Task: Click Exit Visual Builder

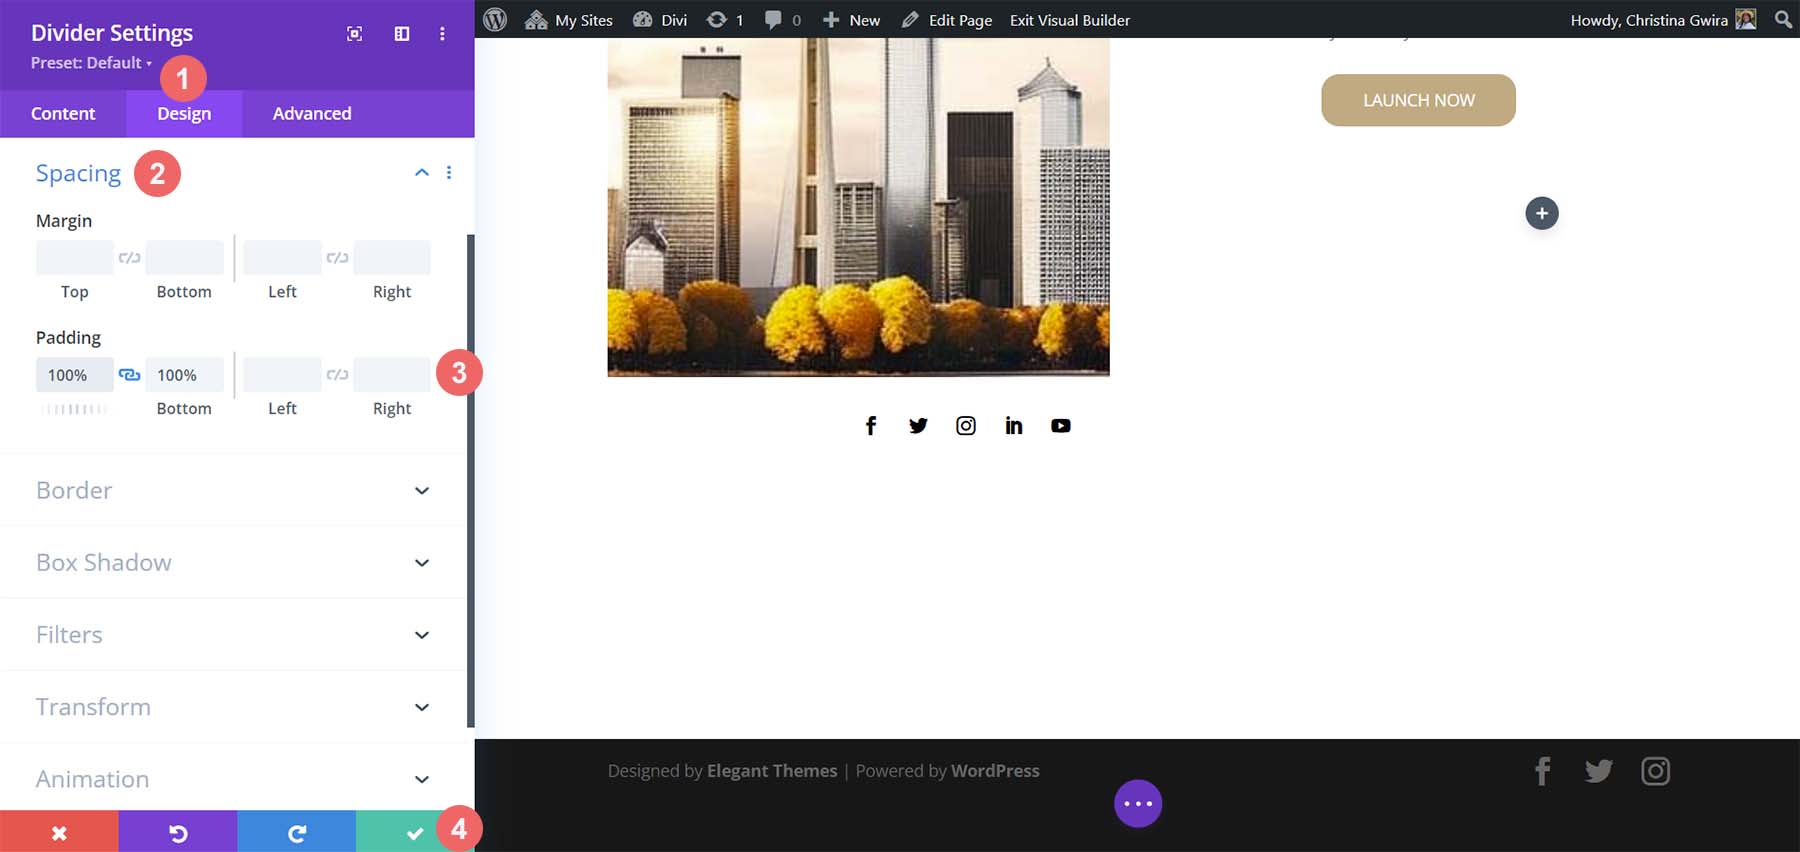Action: [1070, 20]
